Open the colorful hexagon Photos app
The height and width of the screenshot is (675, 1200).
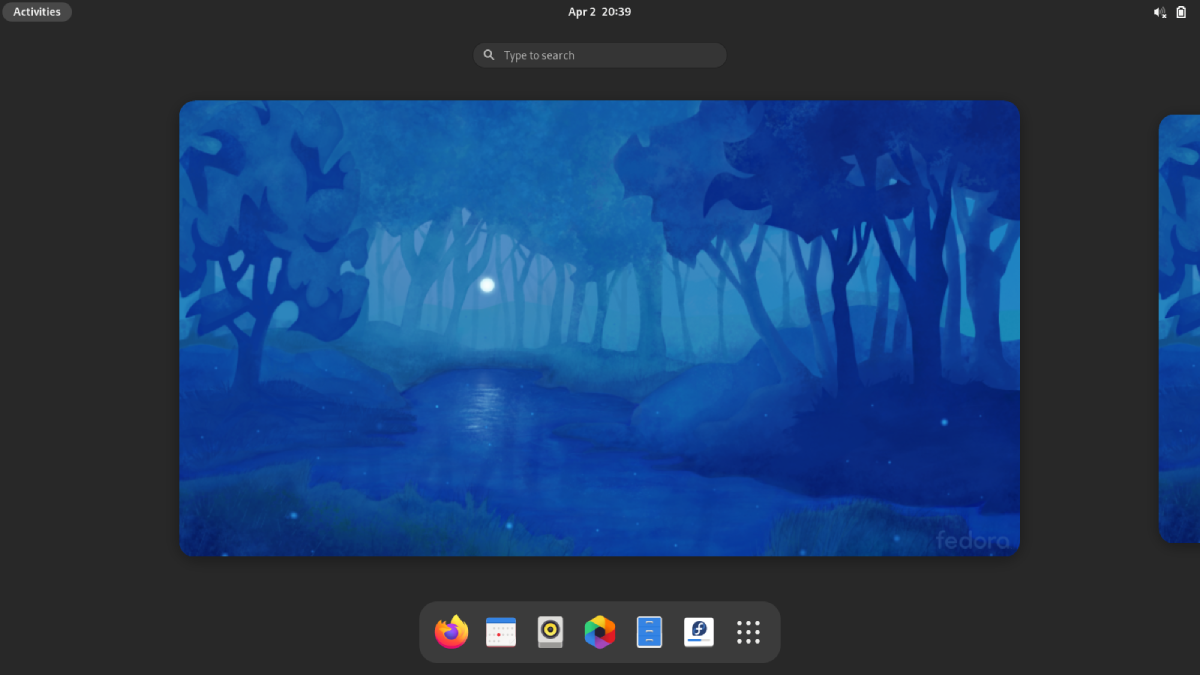(x=600, y=632)
